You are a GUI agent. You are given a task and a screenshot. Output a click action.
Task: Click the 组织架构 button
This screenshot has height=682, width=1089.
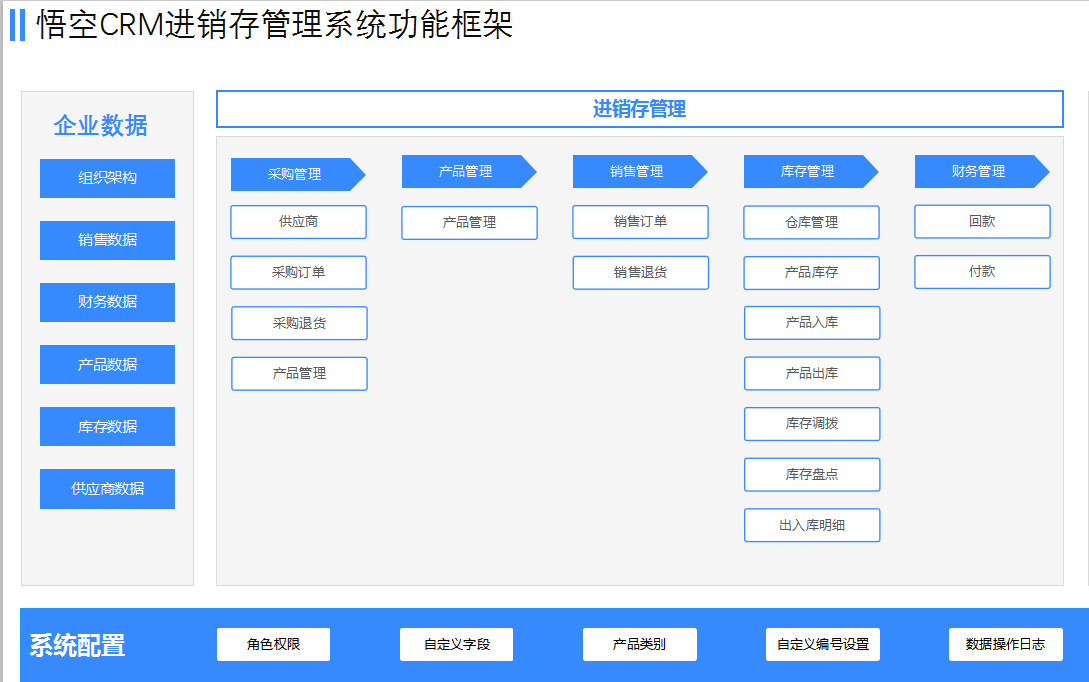tap(107, 178)
